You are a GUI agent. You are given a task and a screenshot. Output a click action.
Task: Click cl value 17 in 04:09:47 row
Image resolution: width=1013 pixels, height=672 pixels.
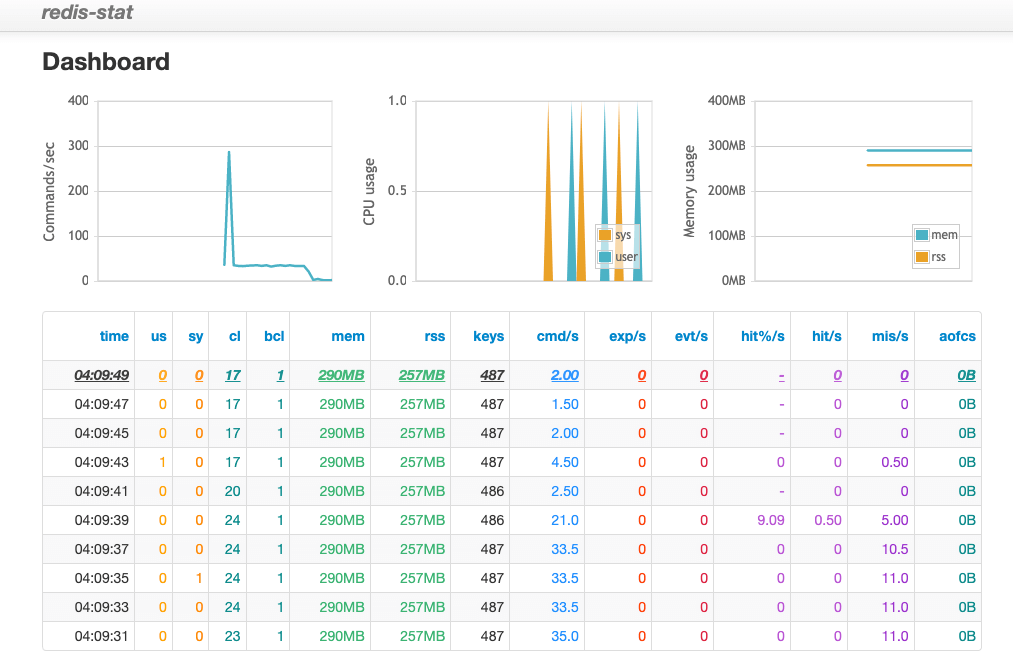(x=233, y=404)
